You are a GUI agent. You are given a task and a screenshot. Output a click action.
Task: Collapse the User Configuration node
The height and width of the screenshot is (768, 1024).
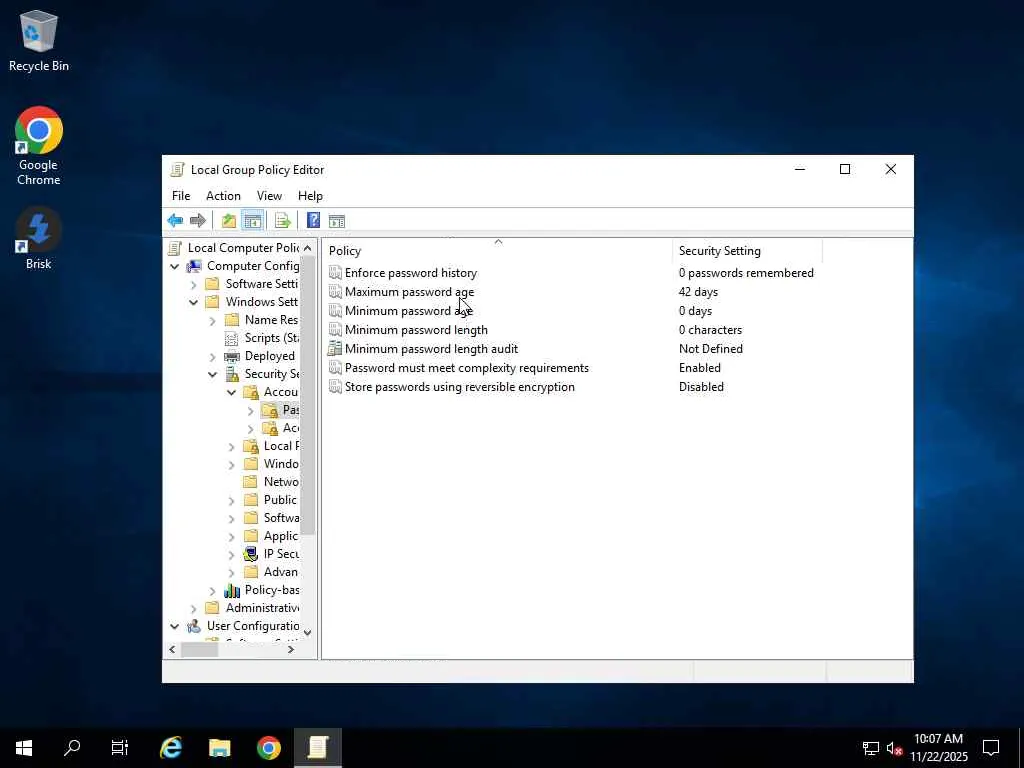click(174, 626)
